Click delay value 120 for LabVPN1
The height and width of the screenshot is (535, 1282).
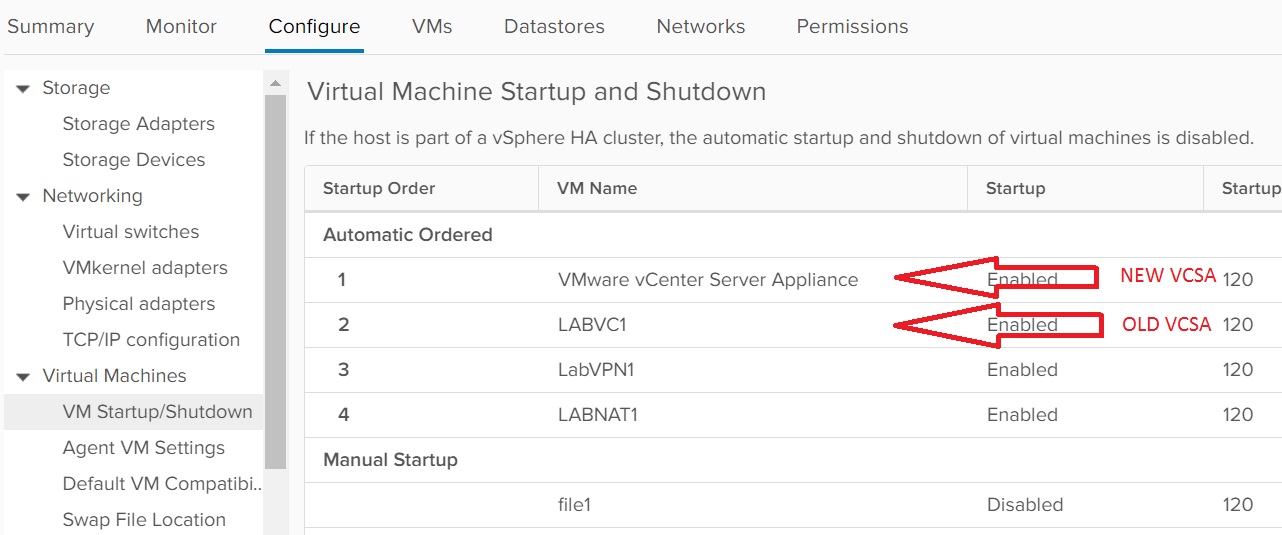[x=1238, y=370]
